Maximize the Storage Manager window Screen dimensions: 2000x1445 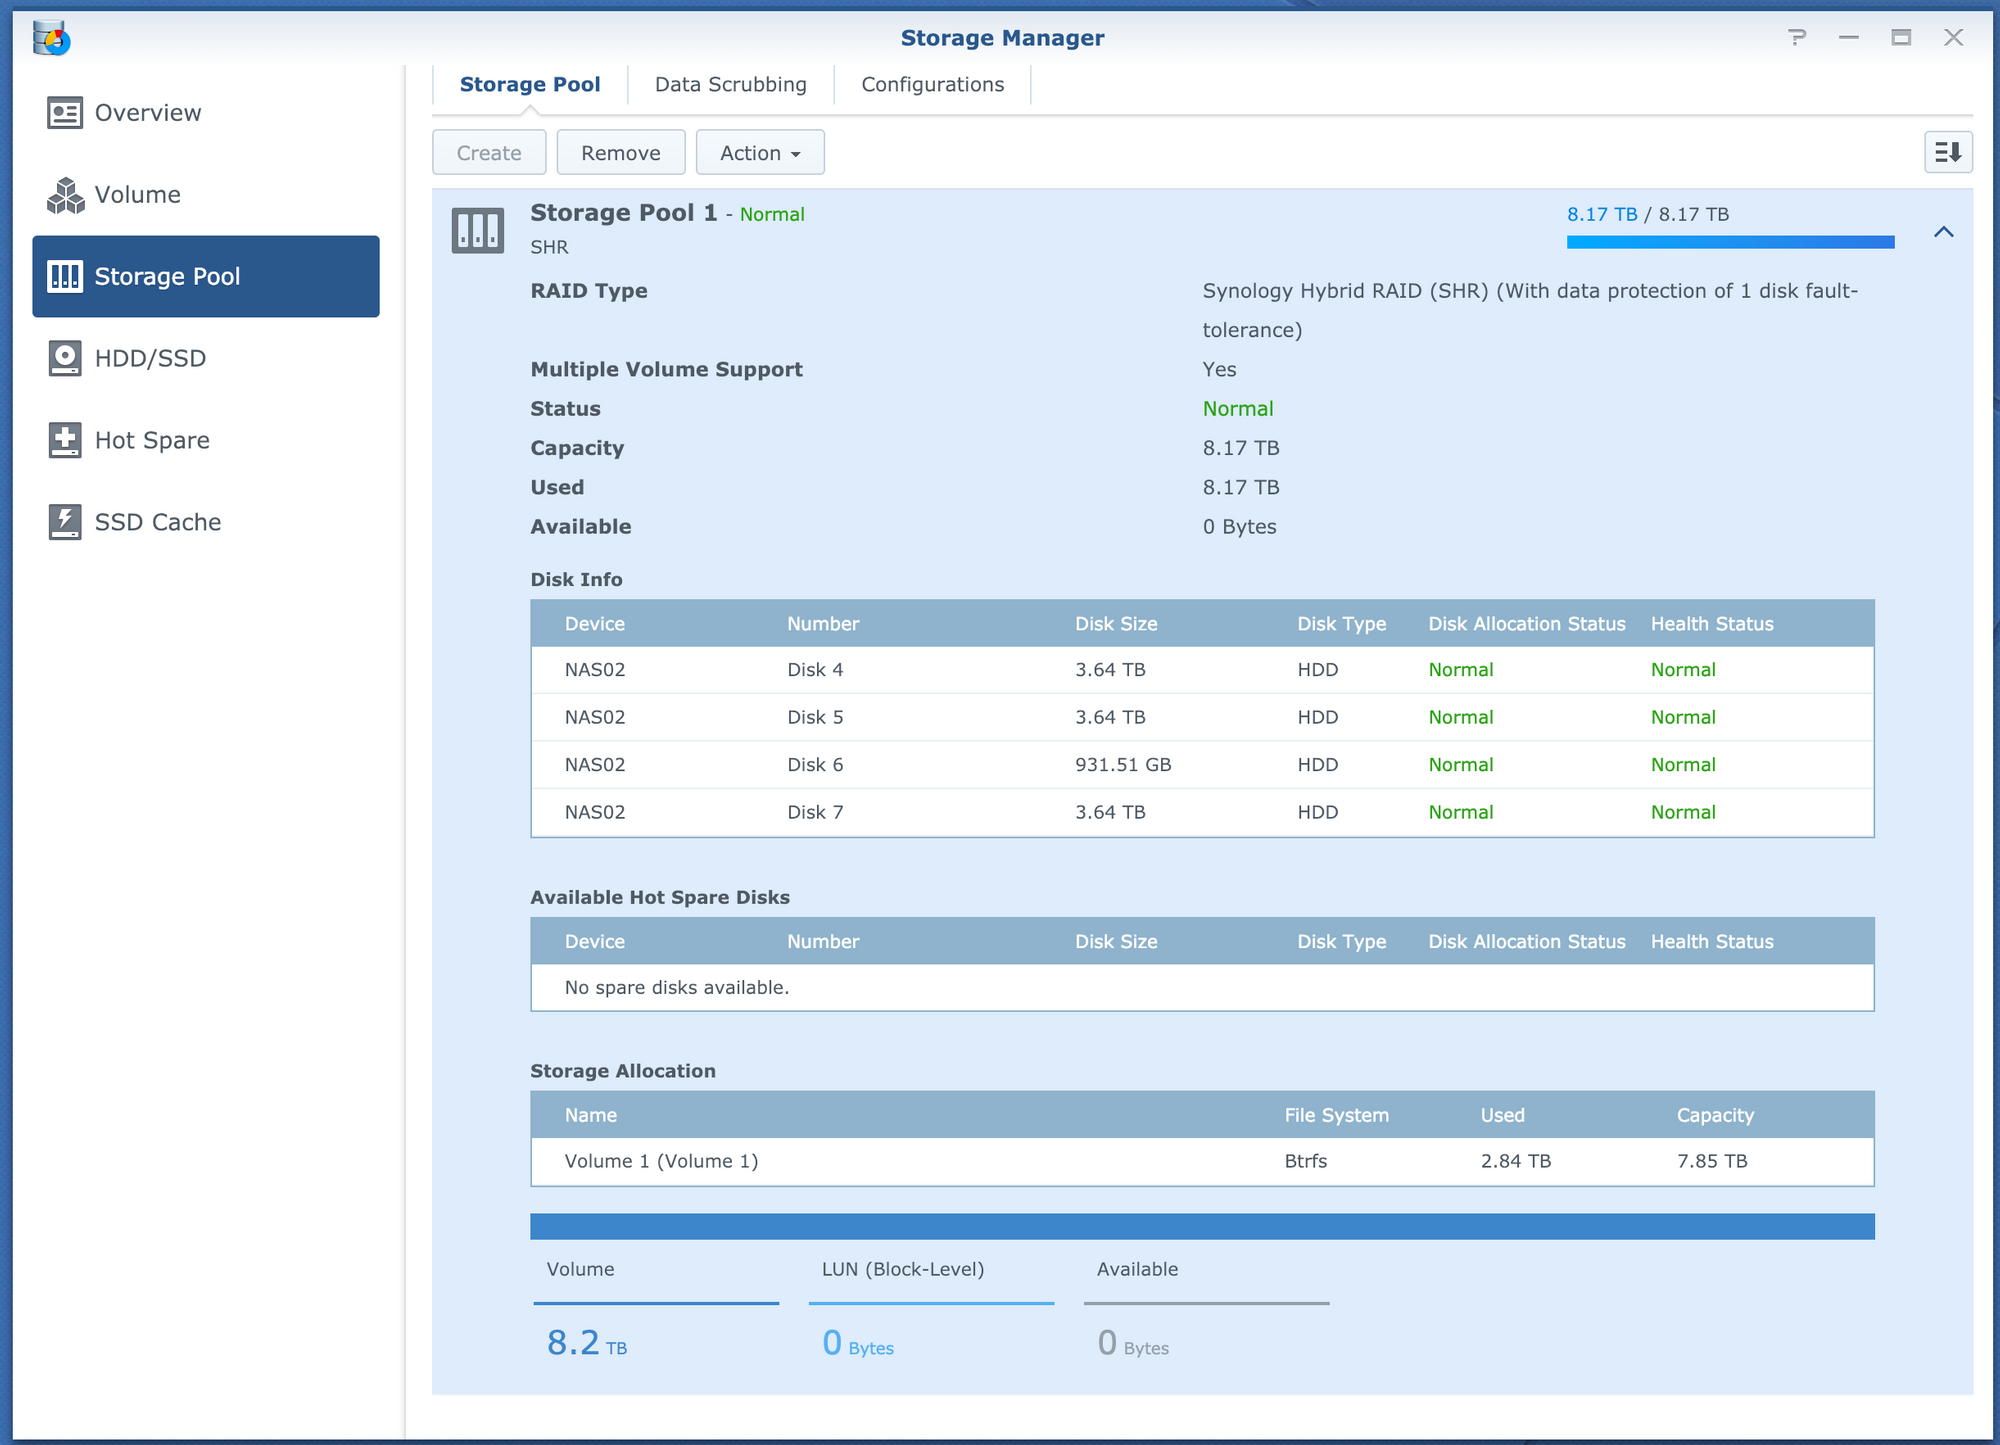1901,38
